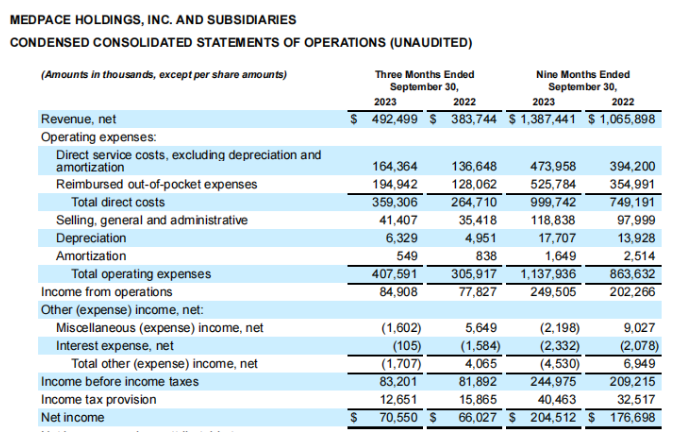This screenshot has height=442, width=679.
Task: Select SG&A value 41,407
Action: click(398, 220)
